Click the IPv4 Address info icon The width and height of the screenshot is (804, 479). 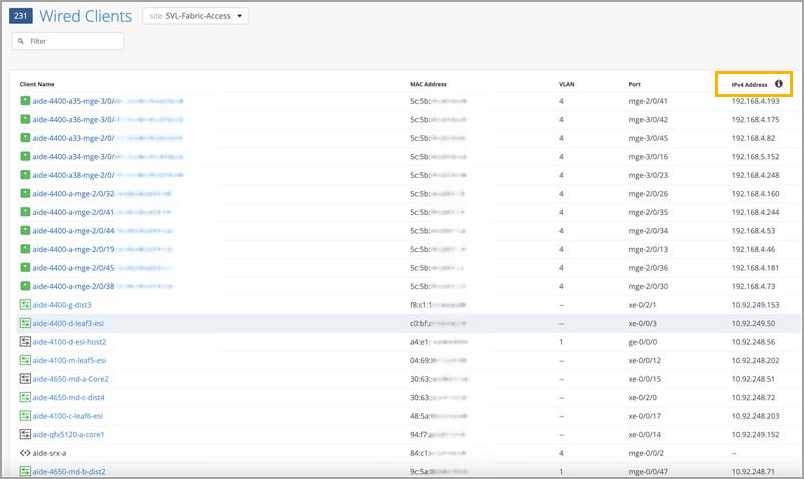click(778, 84)
